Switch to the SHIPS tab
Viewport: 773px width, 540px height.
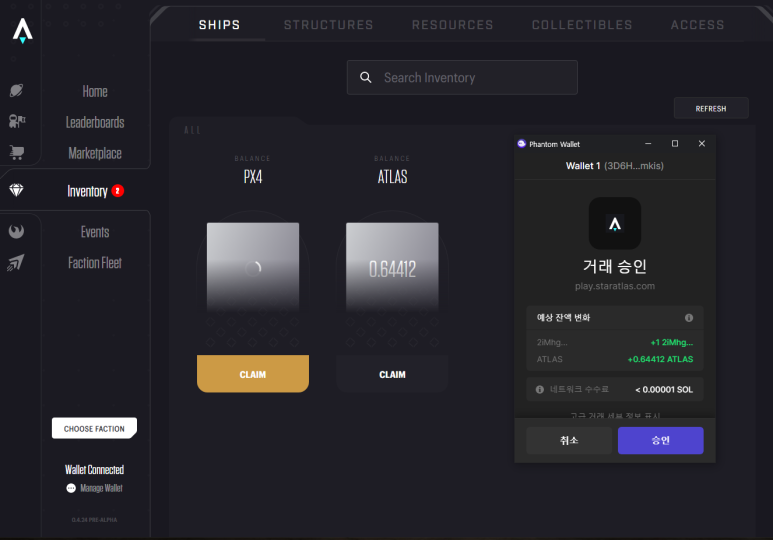pyautogui.click(x=219, y=25)
